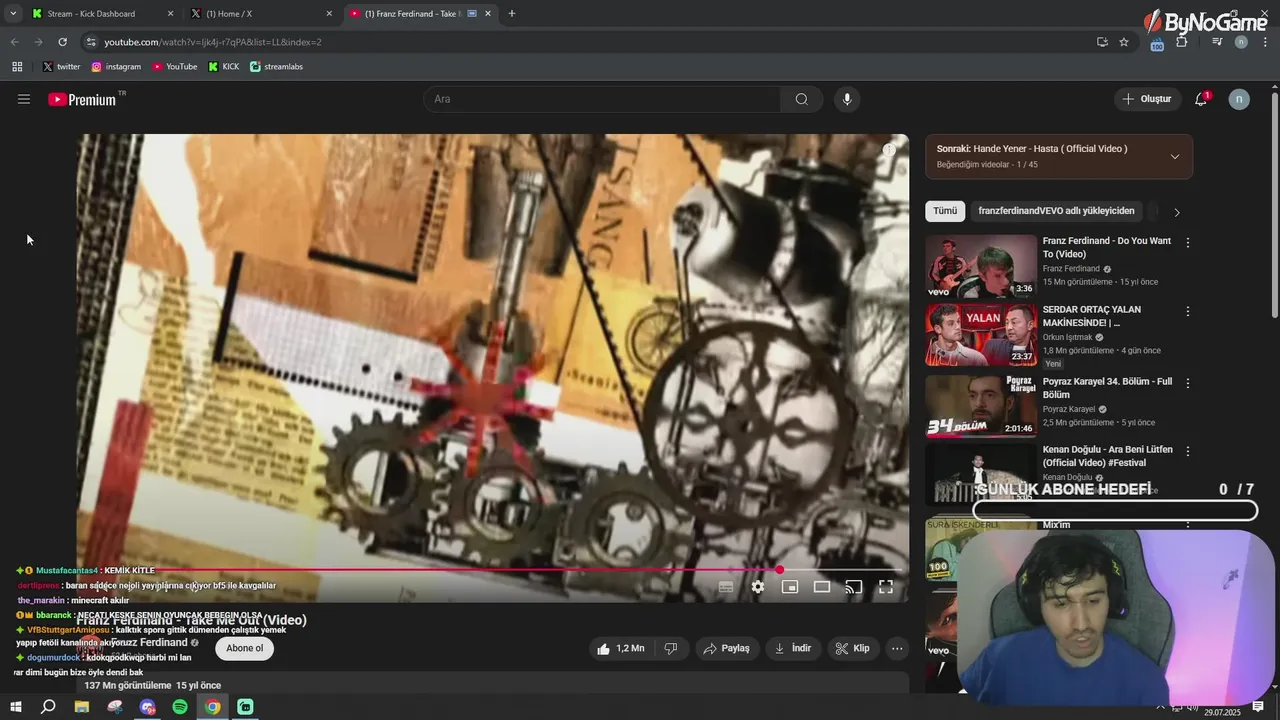
Task: Toggle subtitles in the player
Action: coord(726,587)
